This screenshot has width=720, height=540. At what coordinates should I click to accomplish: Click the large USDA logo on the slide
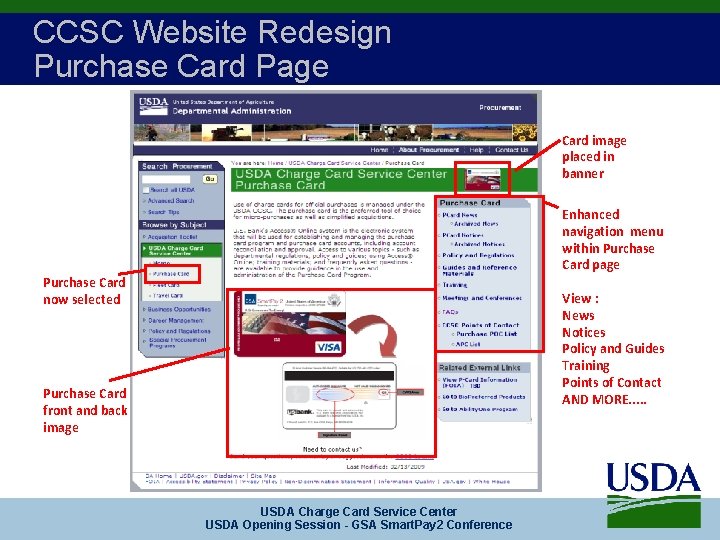coord(653,495)
